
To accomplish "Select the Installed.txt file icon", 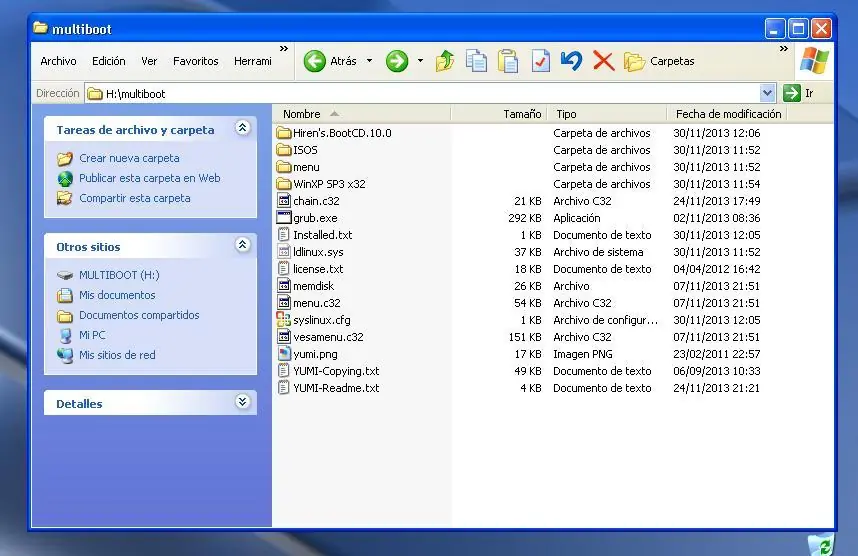I will (x=283, y=235).
